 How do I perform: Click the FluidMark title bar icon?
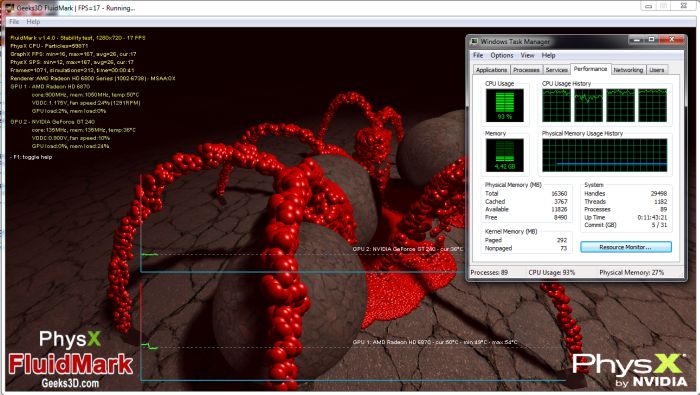(9, 8)
